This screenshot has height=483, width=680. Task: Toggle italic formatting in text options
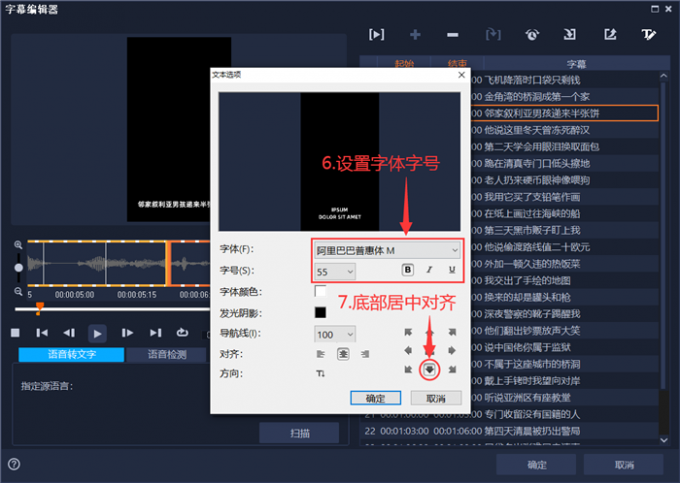pyautogui.click(x=429, y=270)
